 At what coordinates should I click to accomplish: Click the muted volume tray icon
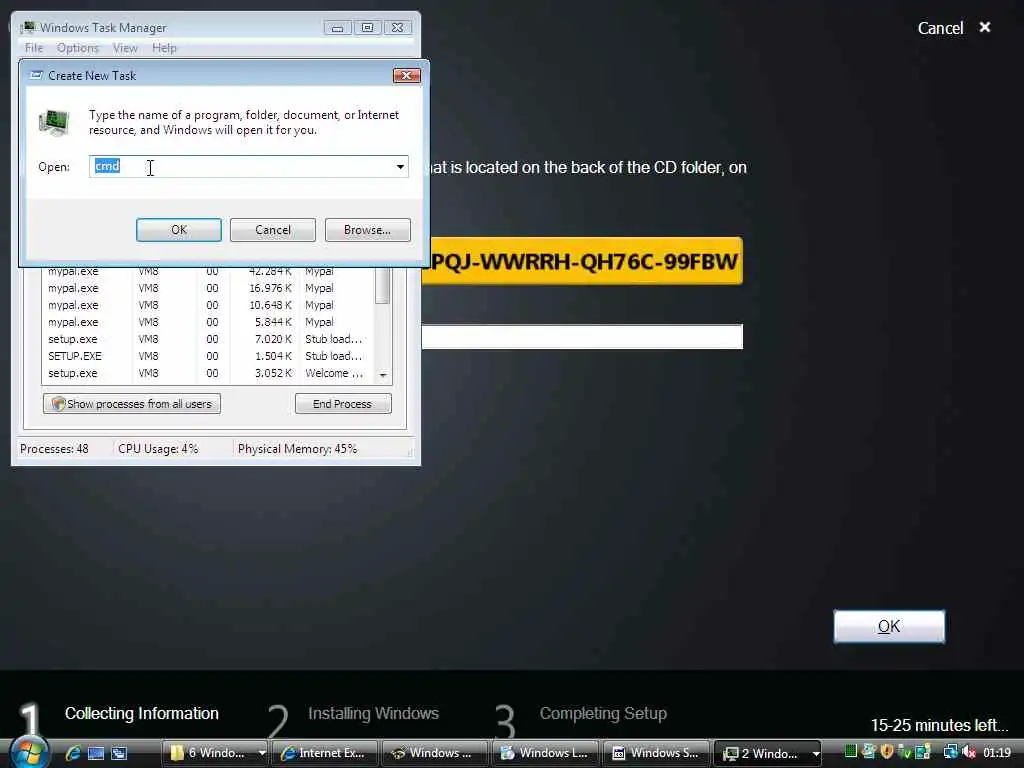[x=968, y=752]
